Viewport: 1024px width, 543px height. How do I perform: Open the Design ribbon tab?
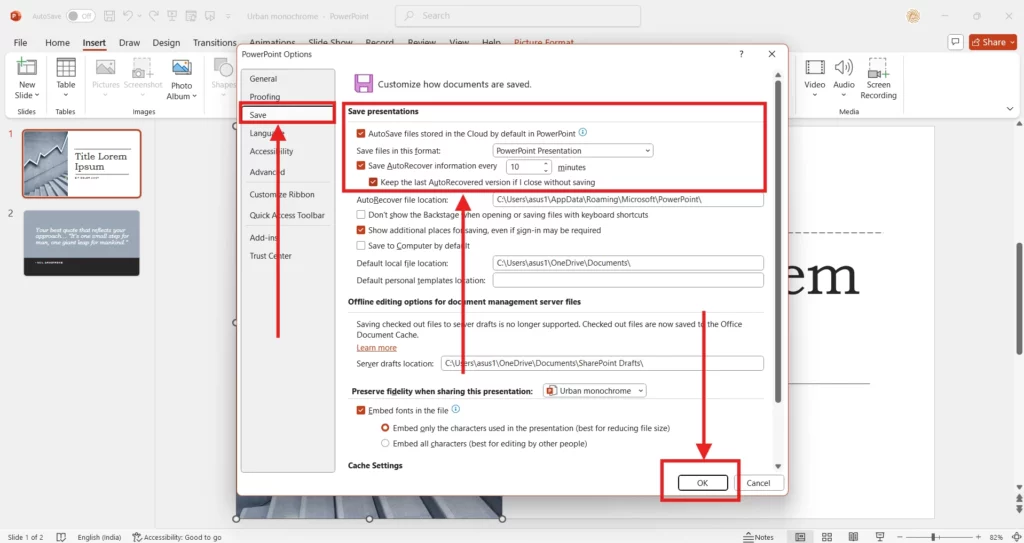(166, 43)
